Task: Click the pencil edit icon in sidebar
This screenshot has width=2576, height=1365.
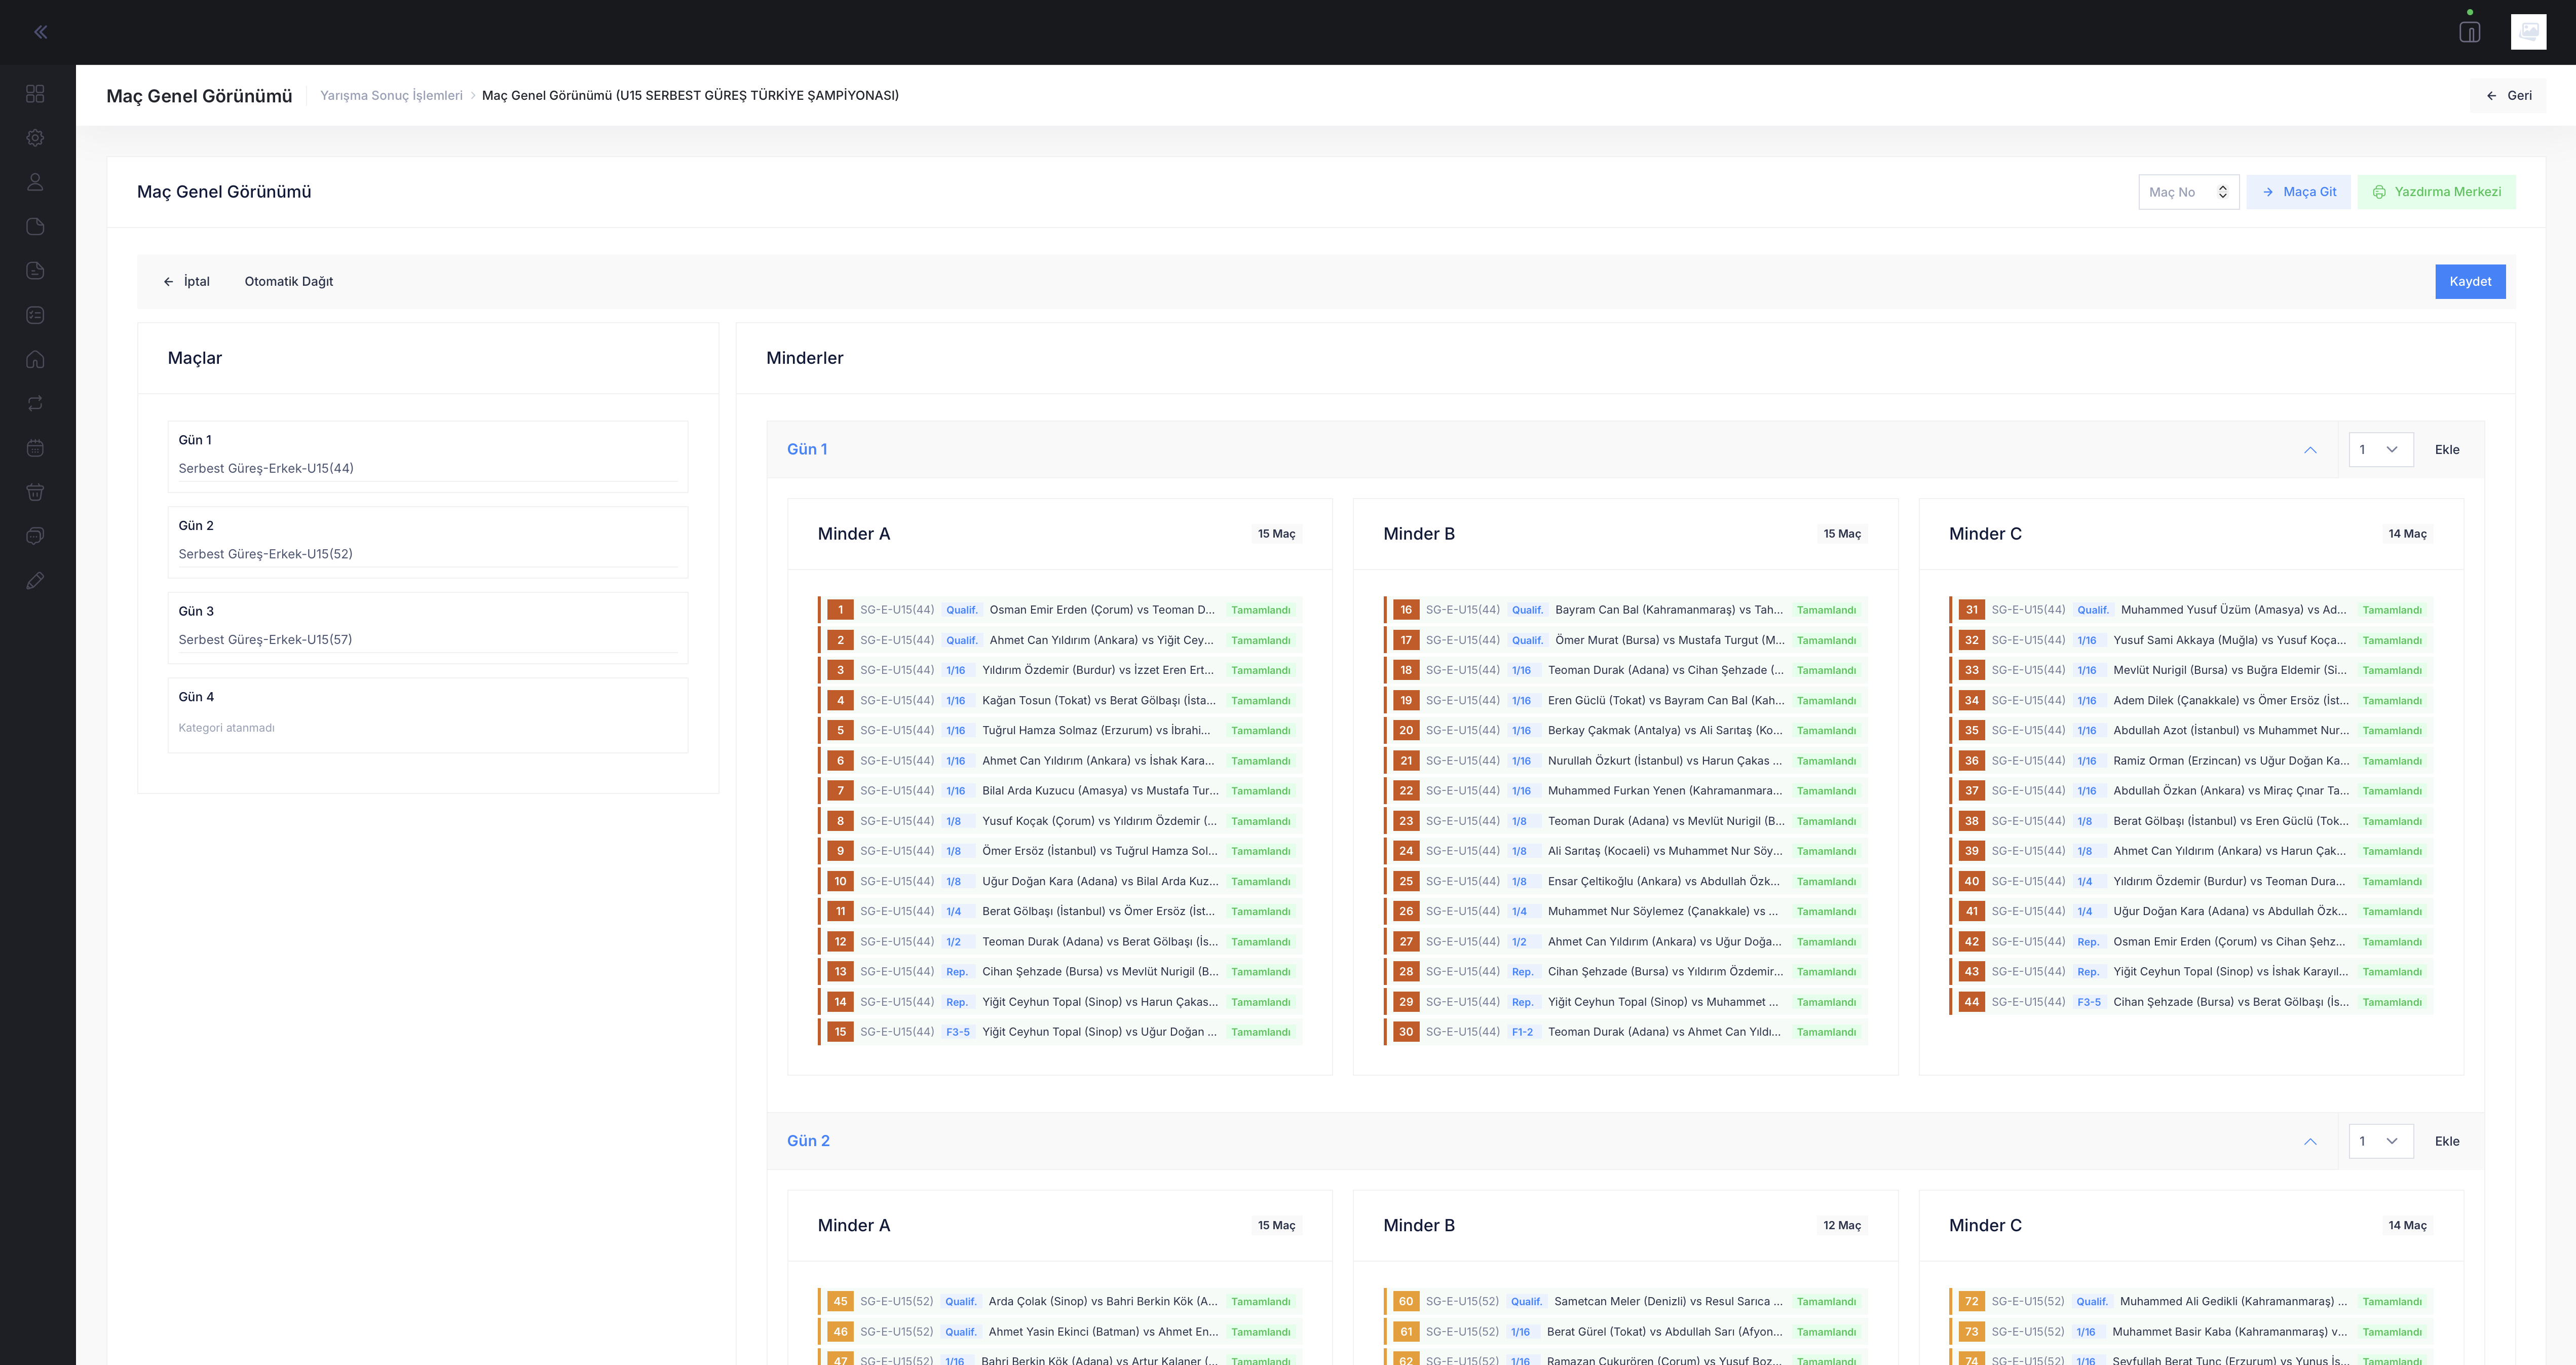Action: click(x=35, y=580)
